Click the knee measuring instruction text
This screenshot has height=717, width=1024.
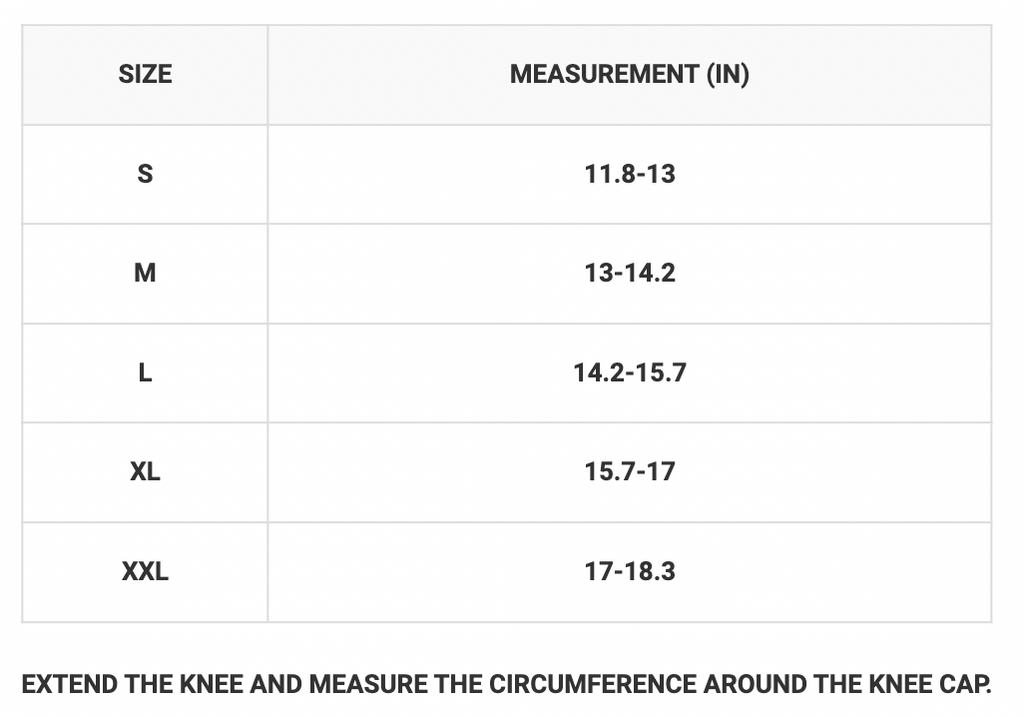[x=507, y=684]
